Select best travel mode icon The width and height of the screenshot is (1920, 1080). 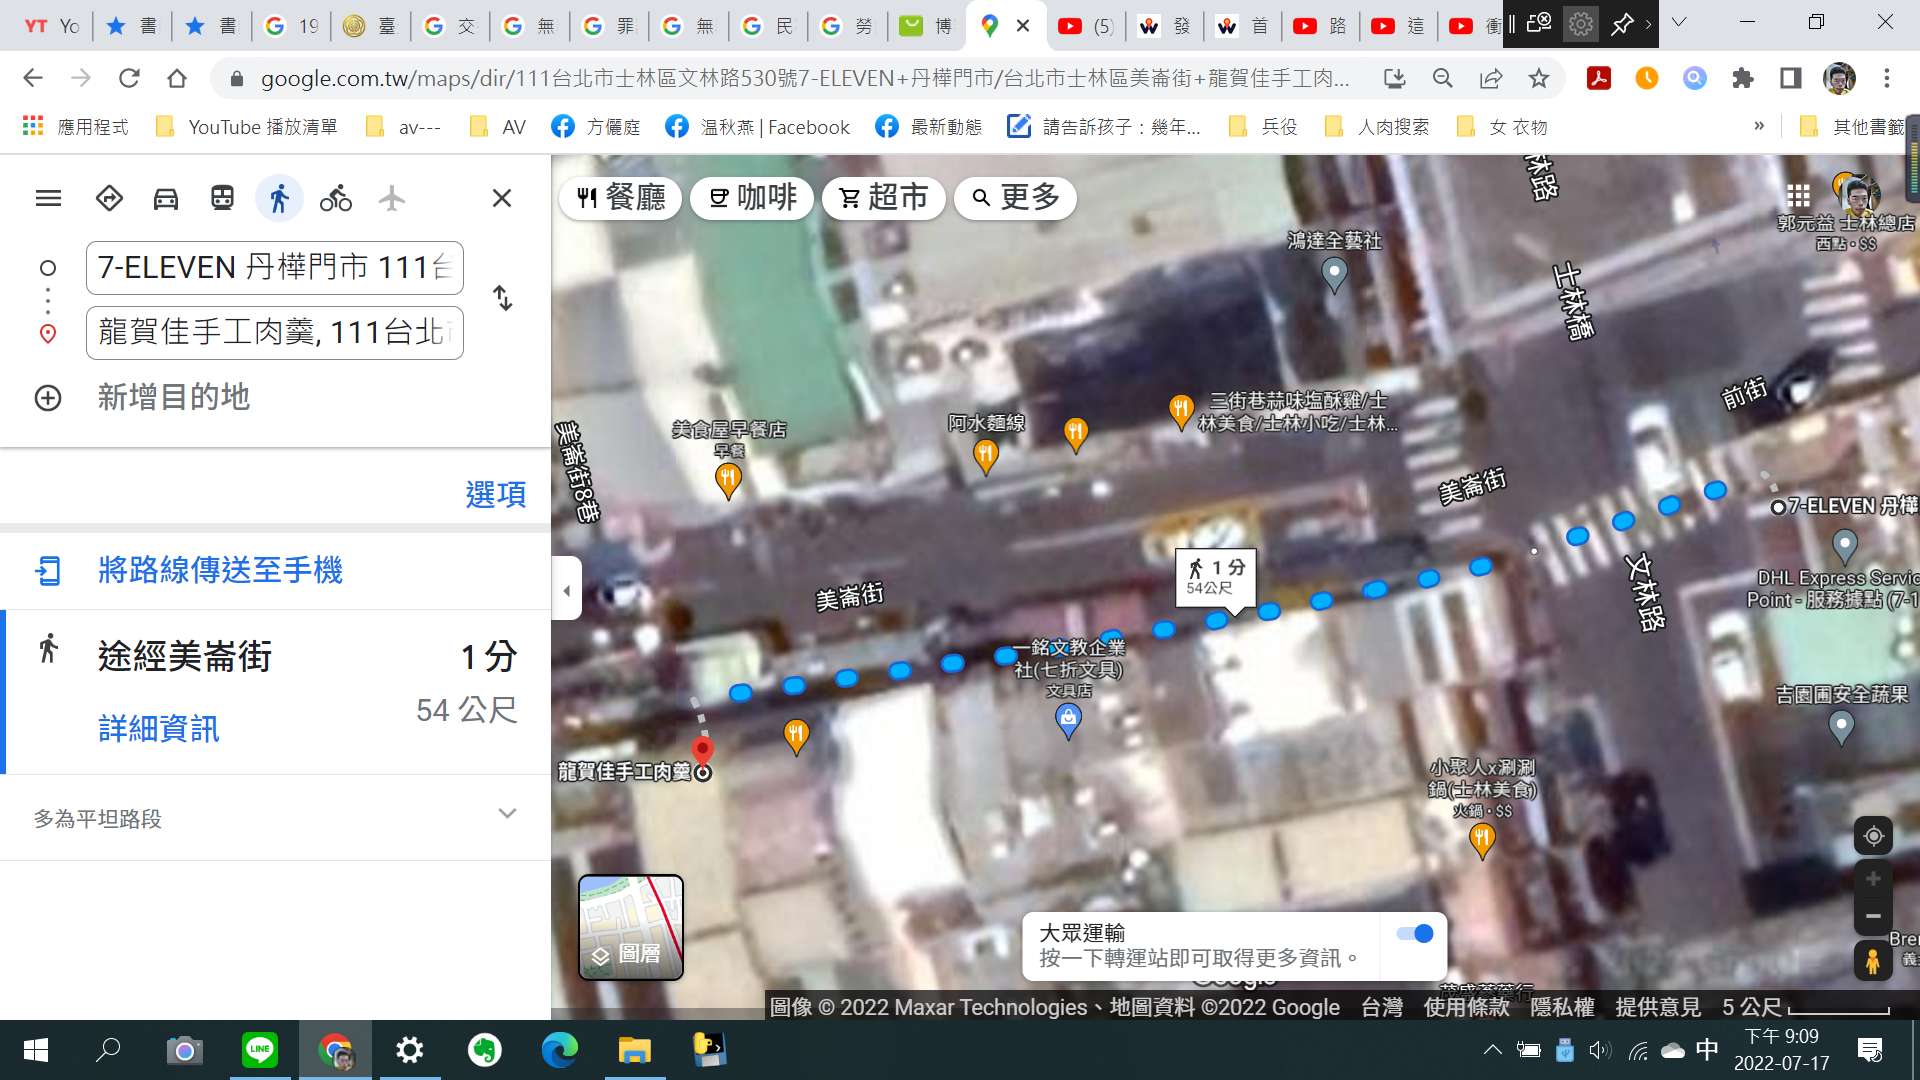pyautogui.click(x=109, y=198)
